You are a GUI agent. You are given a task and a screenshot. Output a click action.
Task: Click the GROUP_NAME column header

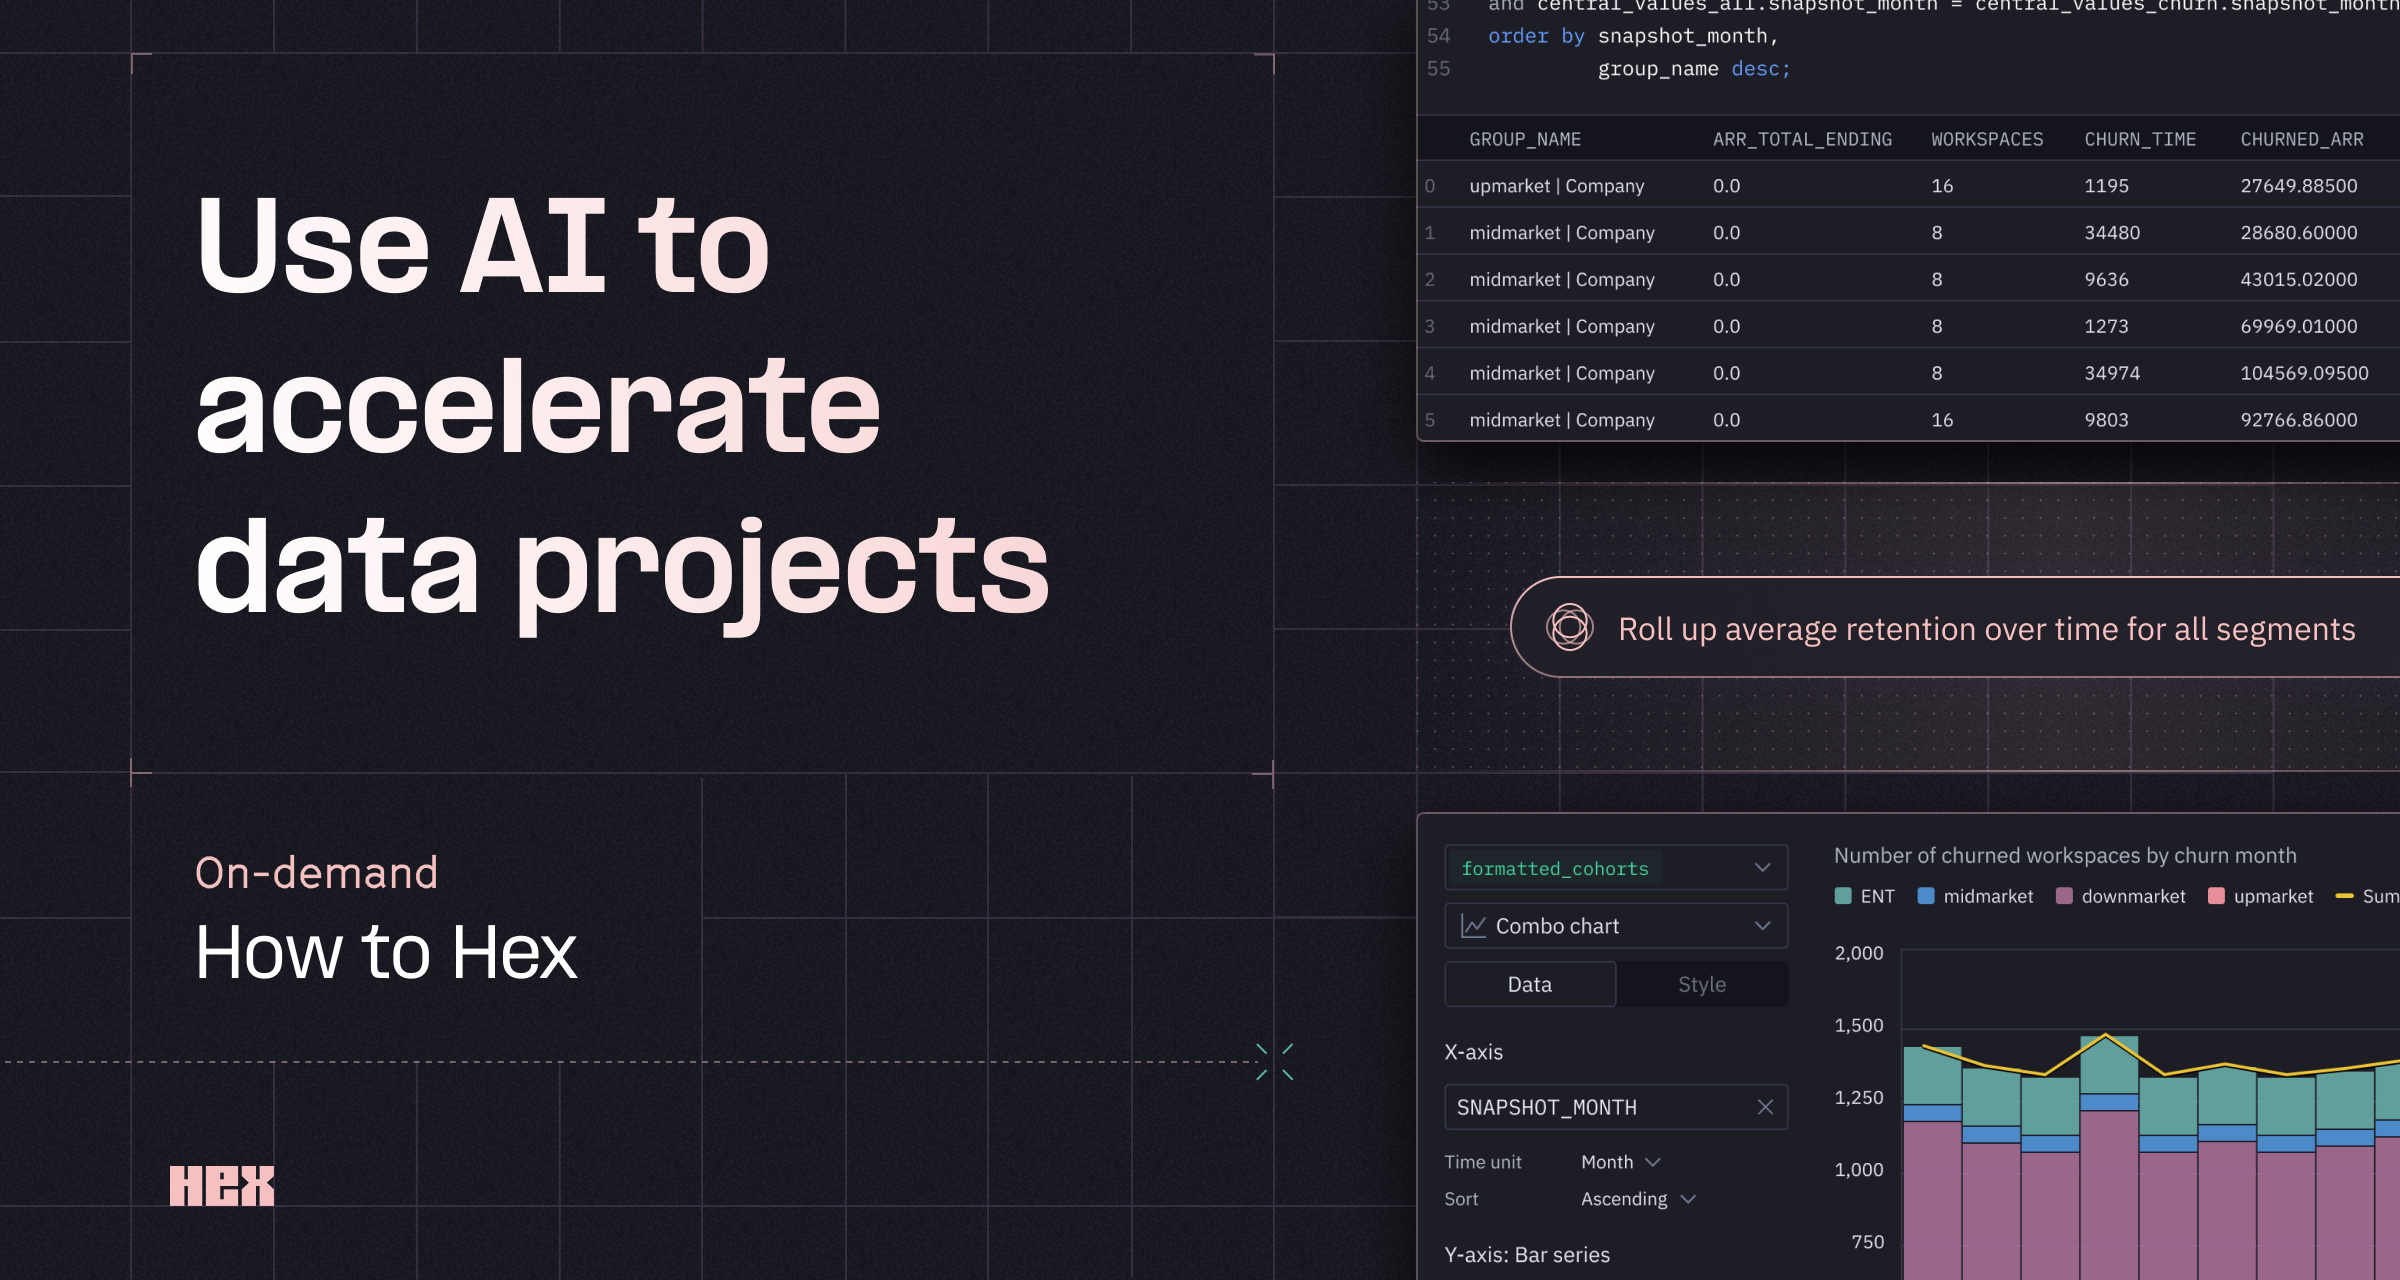[1524, 139]
